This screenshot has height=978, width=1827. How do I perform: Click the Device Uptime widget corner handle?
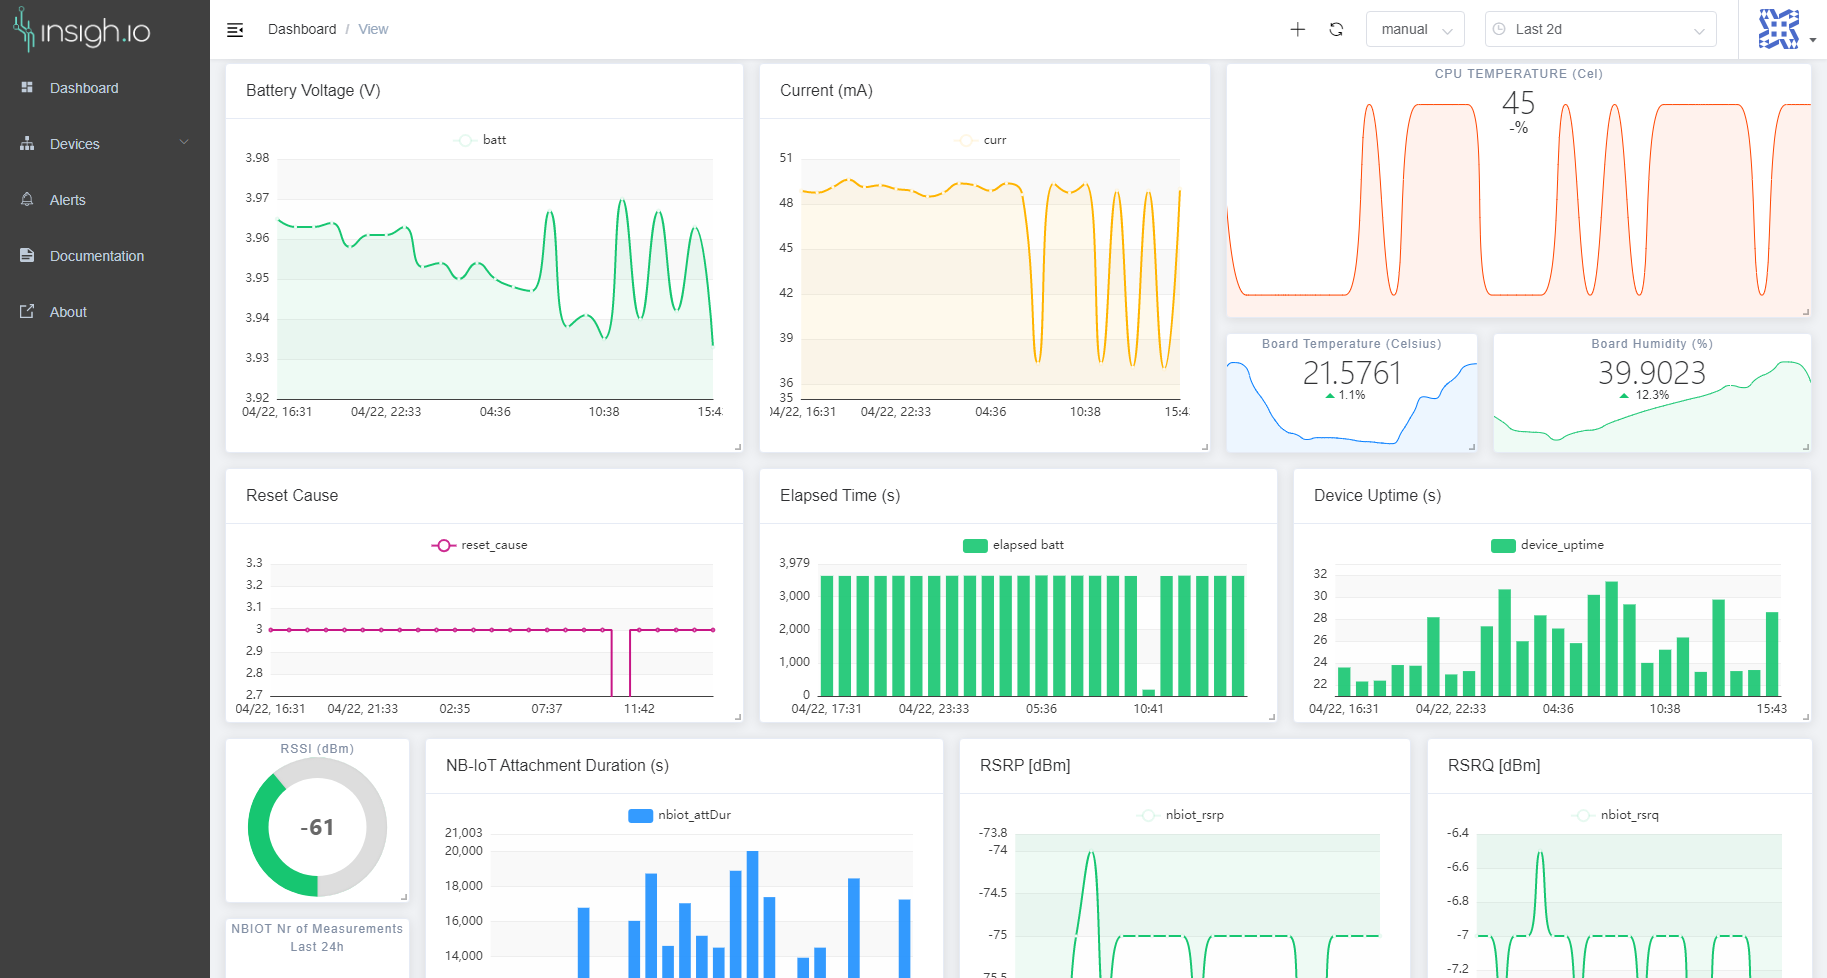tap(1806, 717)
